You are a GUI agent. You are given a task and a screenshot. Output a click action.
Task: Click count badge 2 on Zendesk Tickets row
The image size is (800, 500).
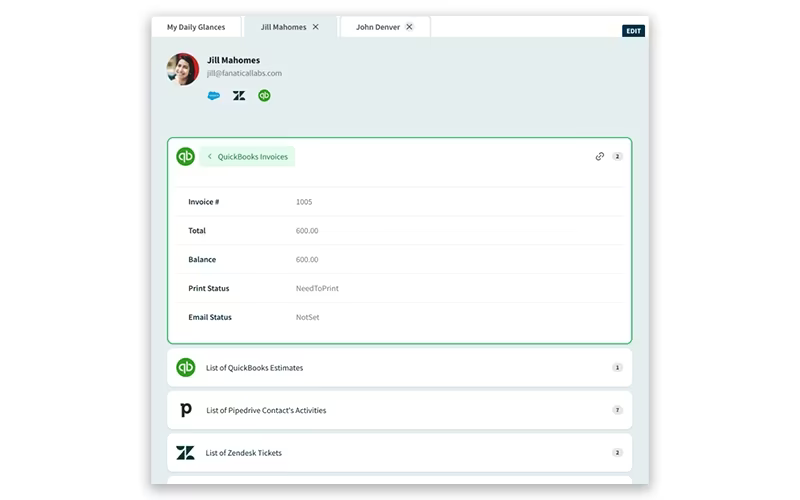(617, 453)
